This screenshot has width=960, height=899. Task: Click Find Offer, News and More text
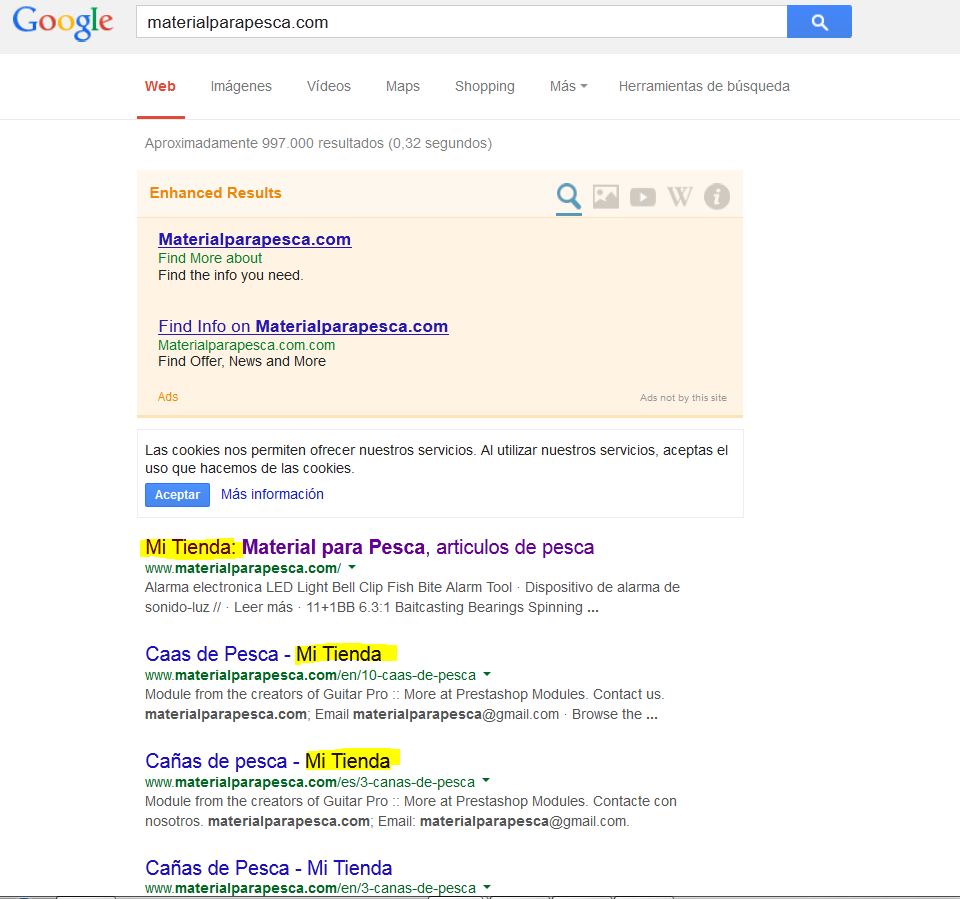(x=242, y=362)
